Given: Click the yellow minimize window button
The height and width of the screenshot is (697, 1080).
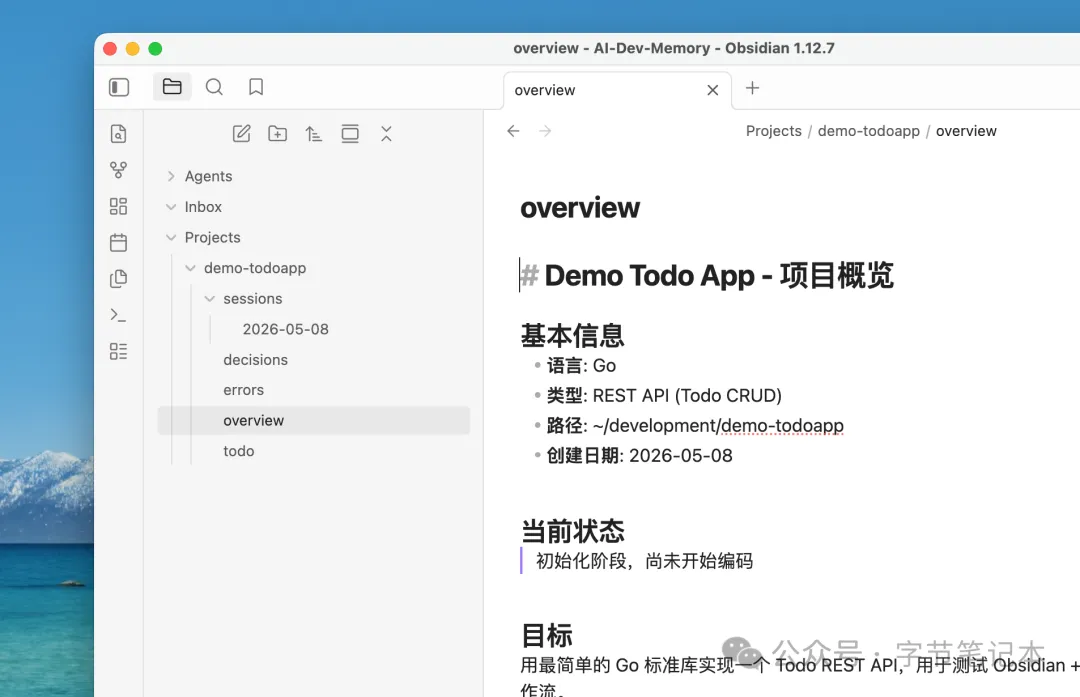Looking at the screenshot, I should pos(133,48).
